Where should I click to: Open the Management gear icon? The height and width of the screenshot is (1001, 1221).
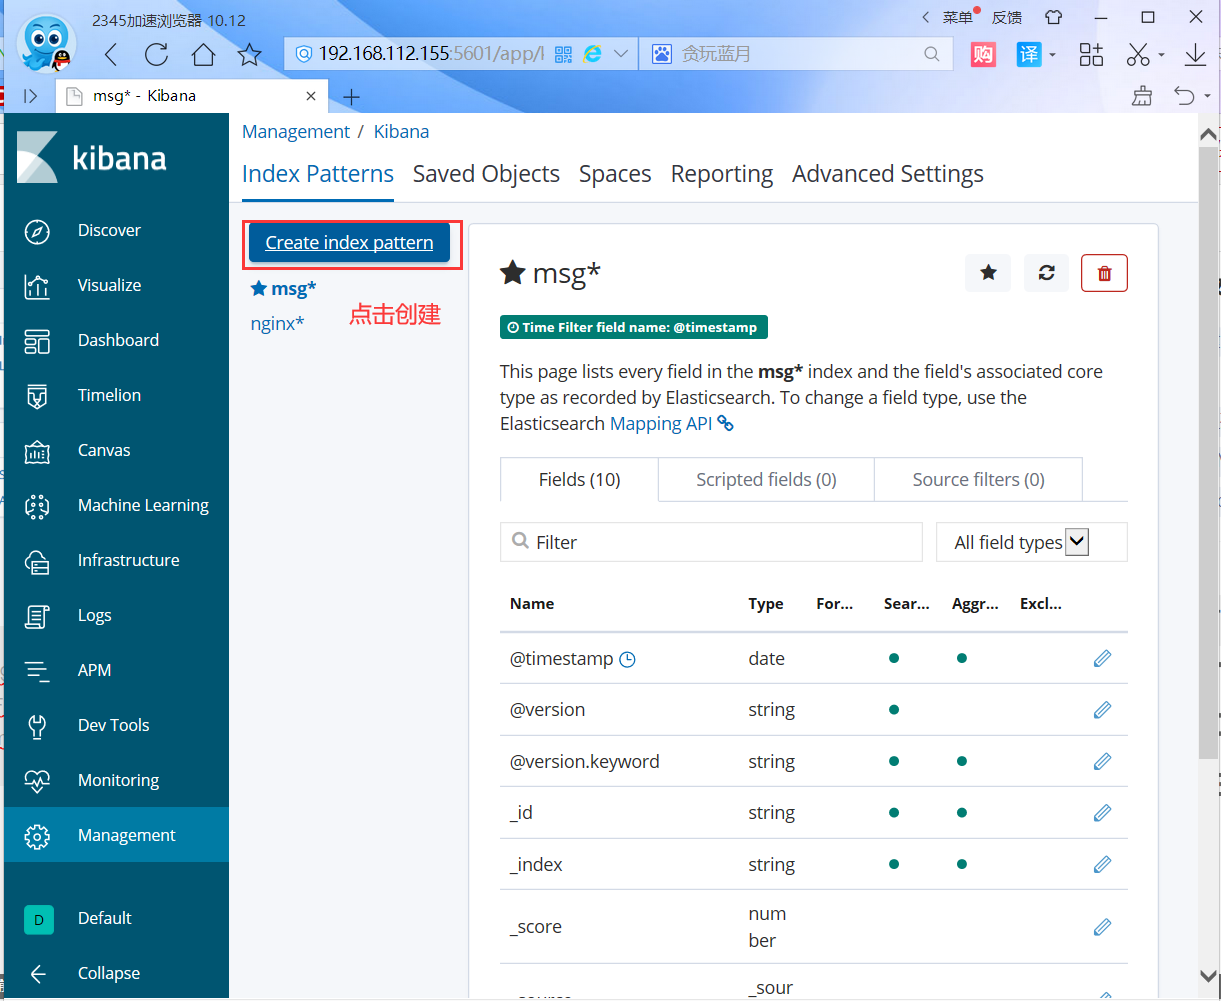[x=37, y=836]
